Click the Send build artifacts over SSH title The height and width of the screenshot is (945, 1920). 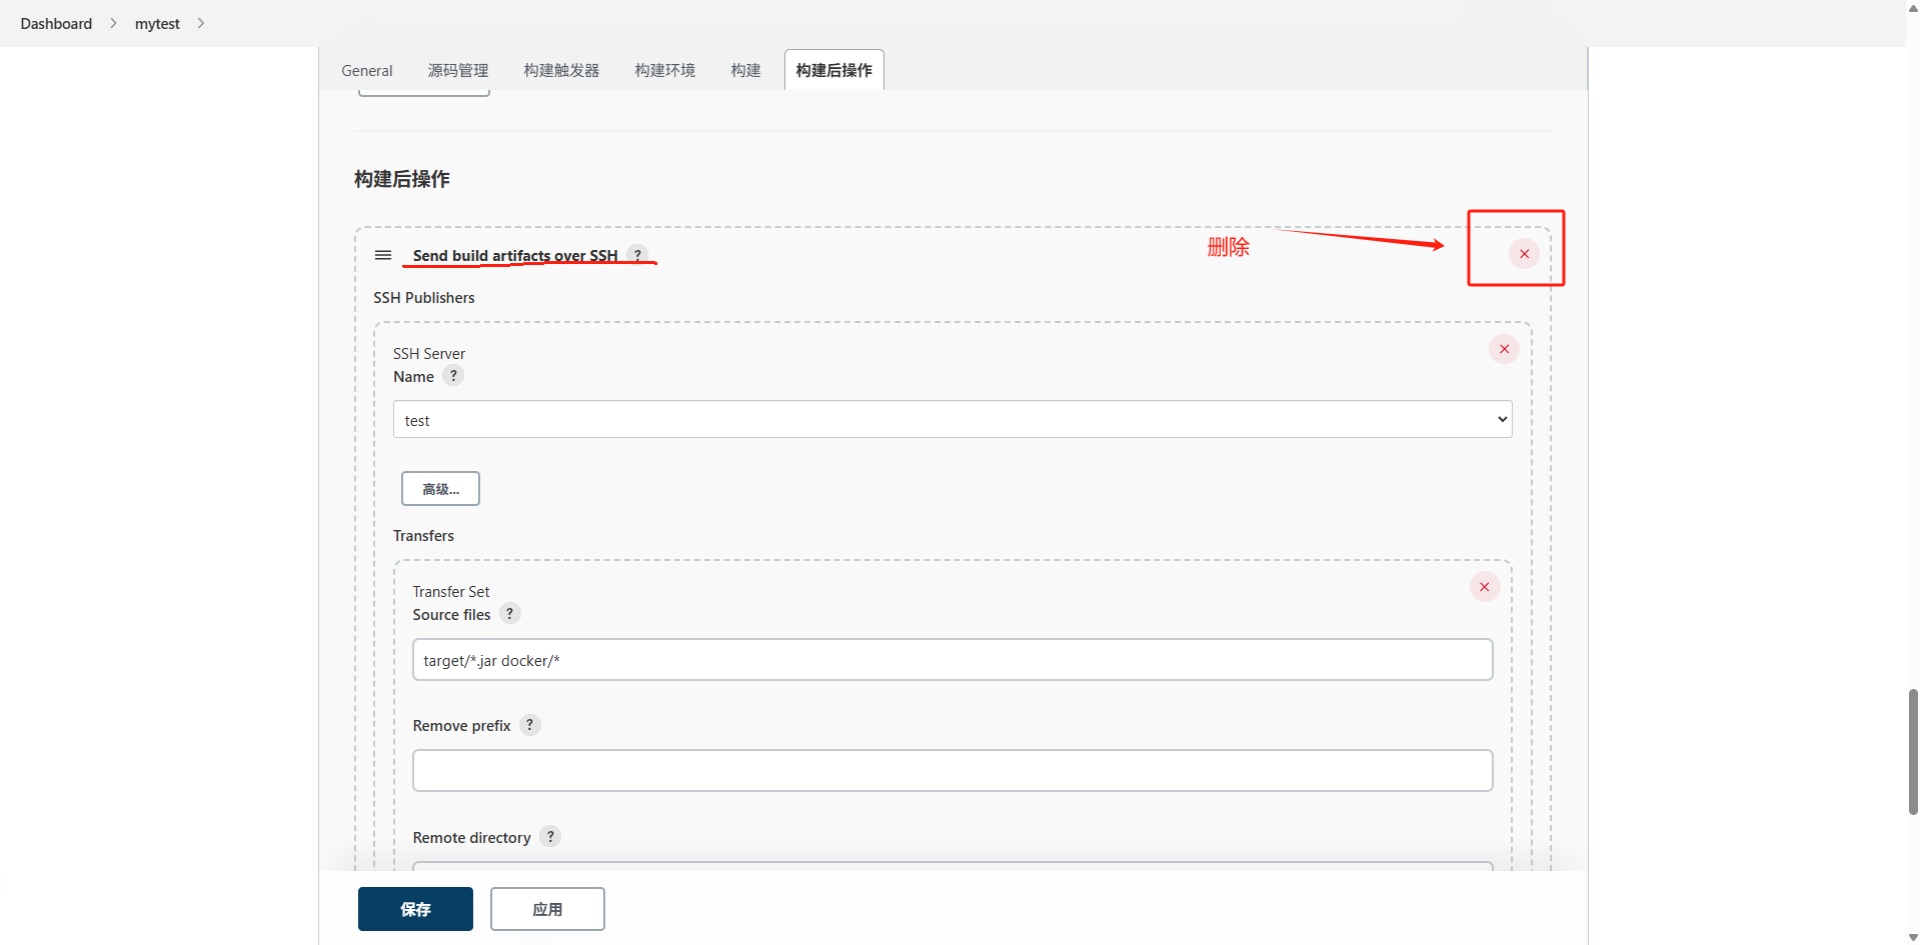point(515,255)
